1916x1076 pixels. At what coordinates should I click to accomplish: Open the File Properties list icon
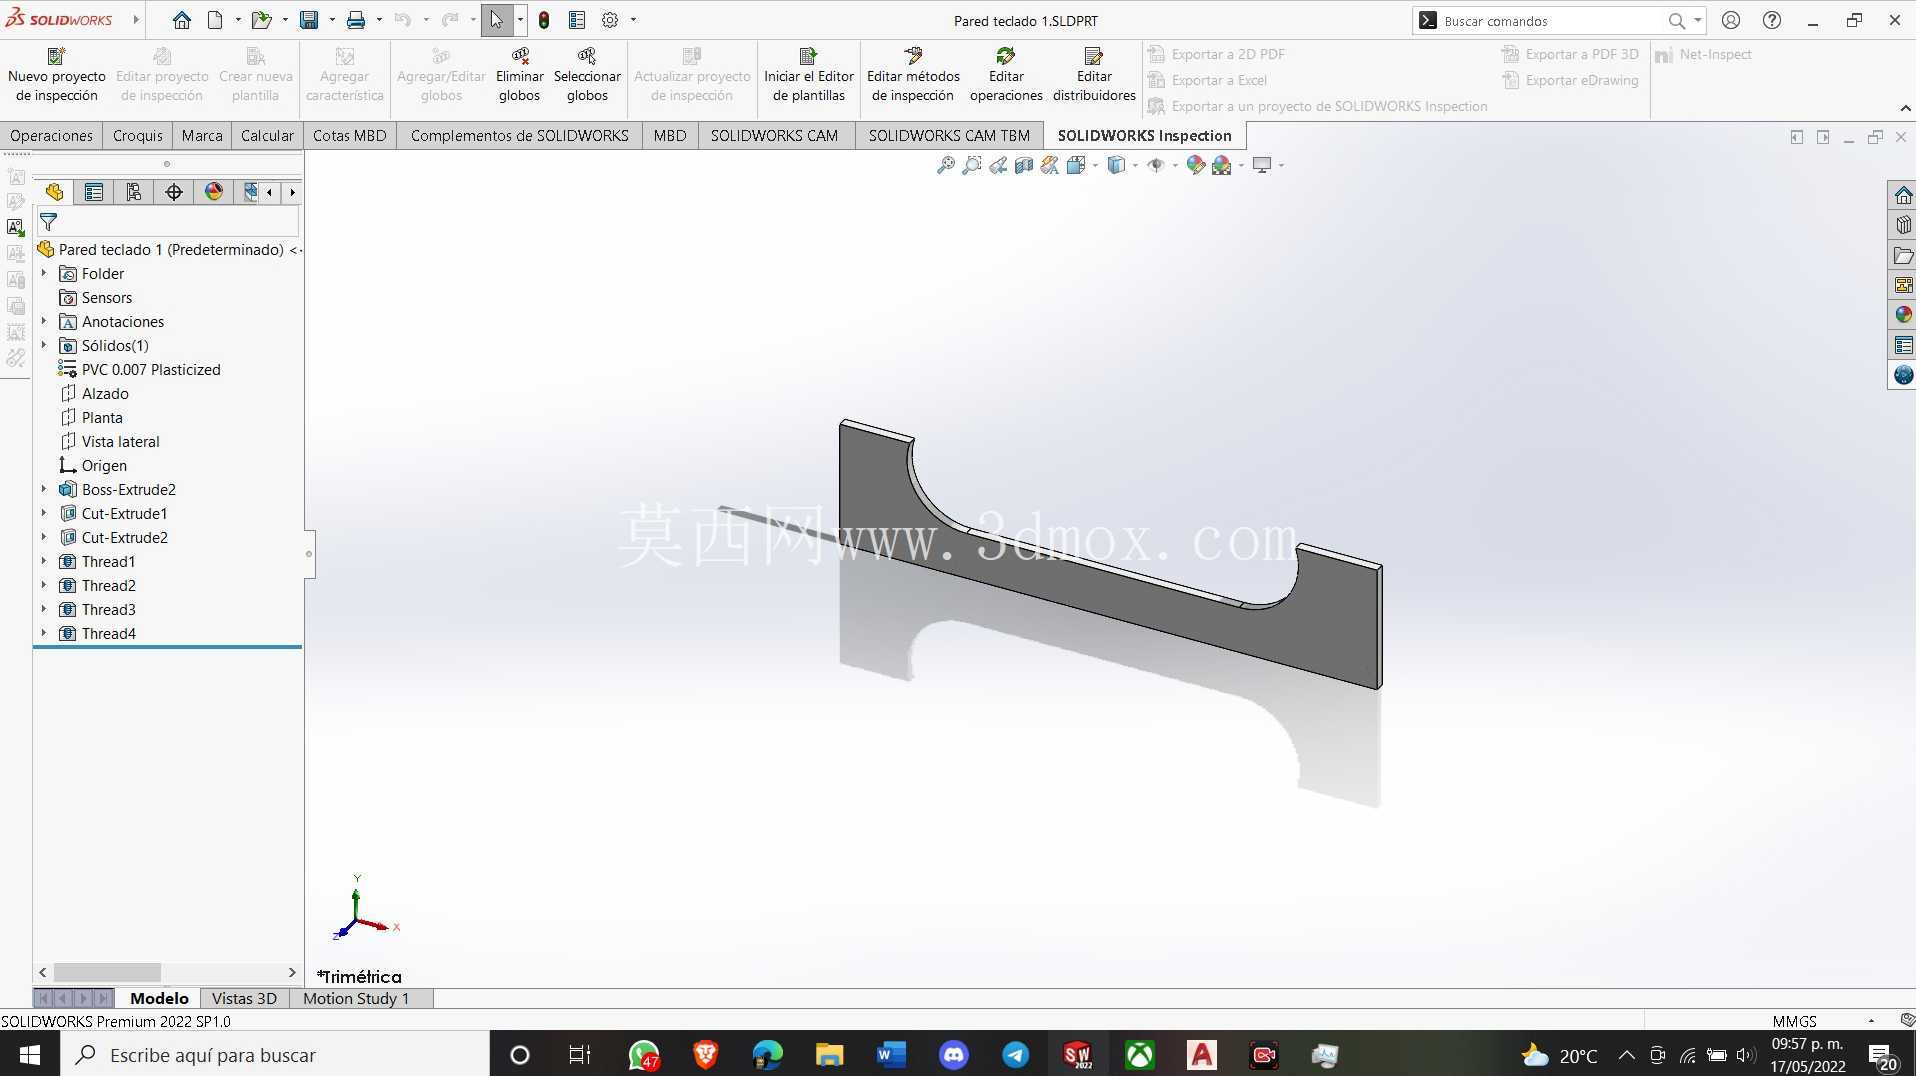pyautogui.click(x=577, y=20)
